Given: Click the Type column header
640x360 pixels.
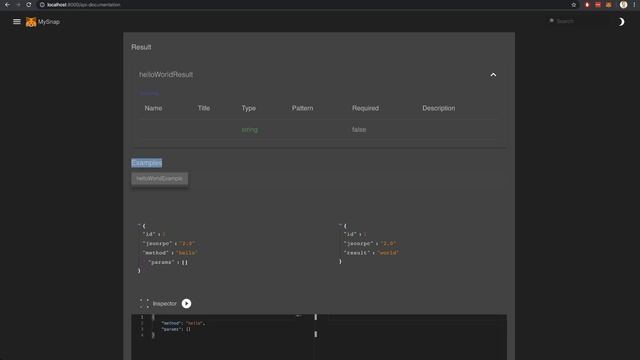Looking at the screenshot, I should tap(249, 108).
